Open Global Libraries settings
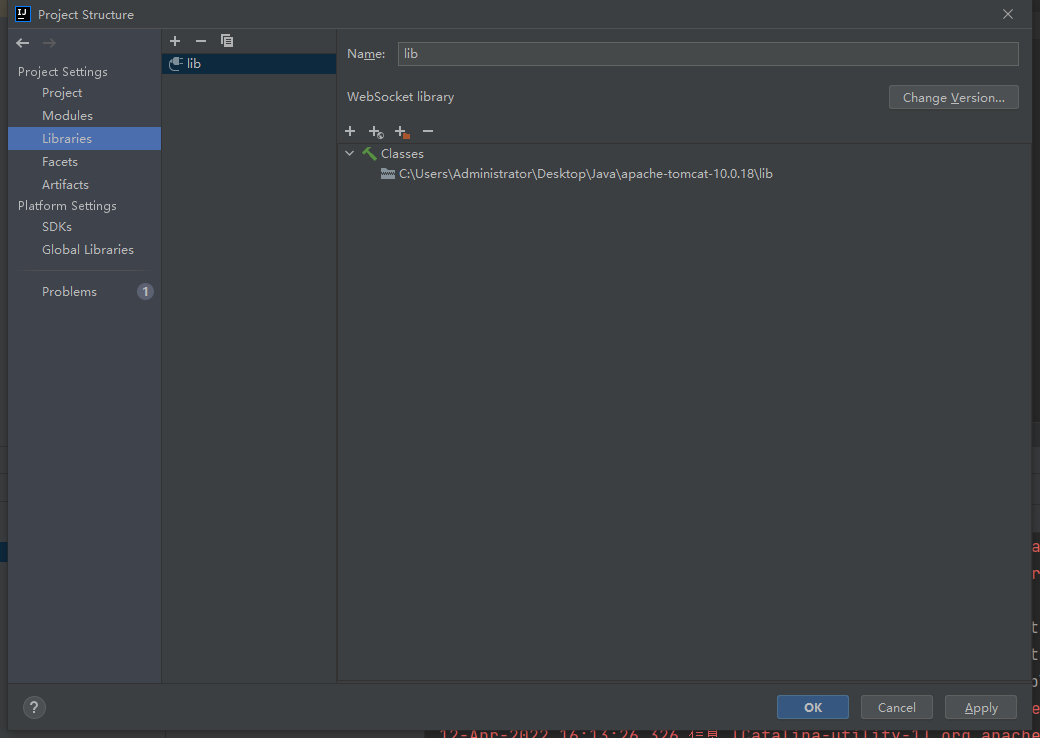Image resolution: width=1040 pixels, height=738 pixels. coord(88,250)
